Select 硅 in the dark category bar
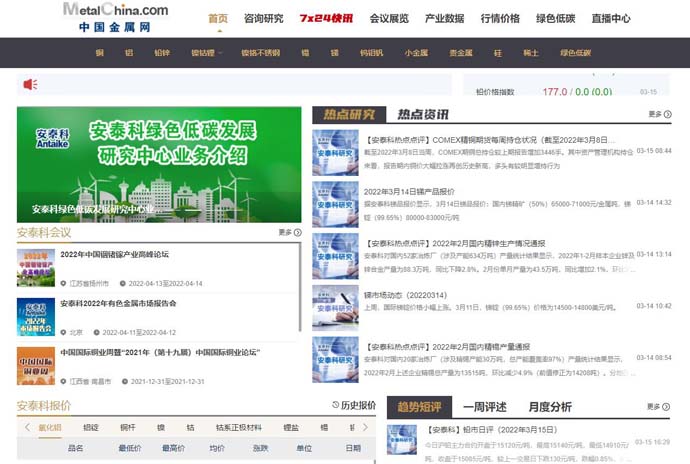This screenshot has width=690, height=464. click(498, 53)
